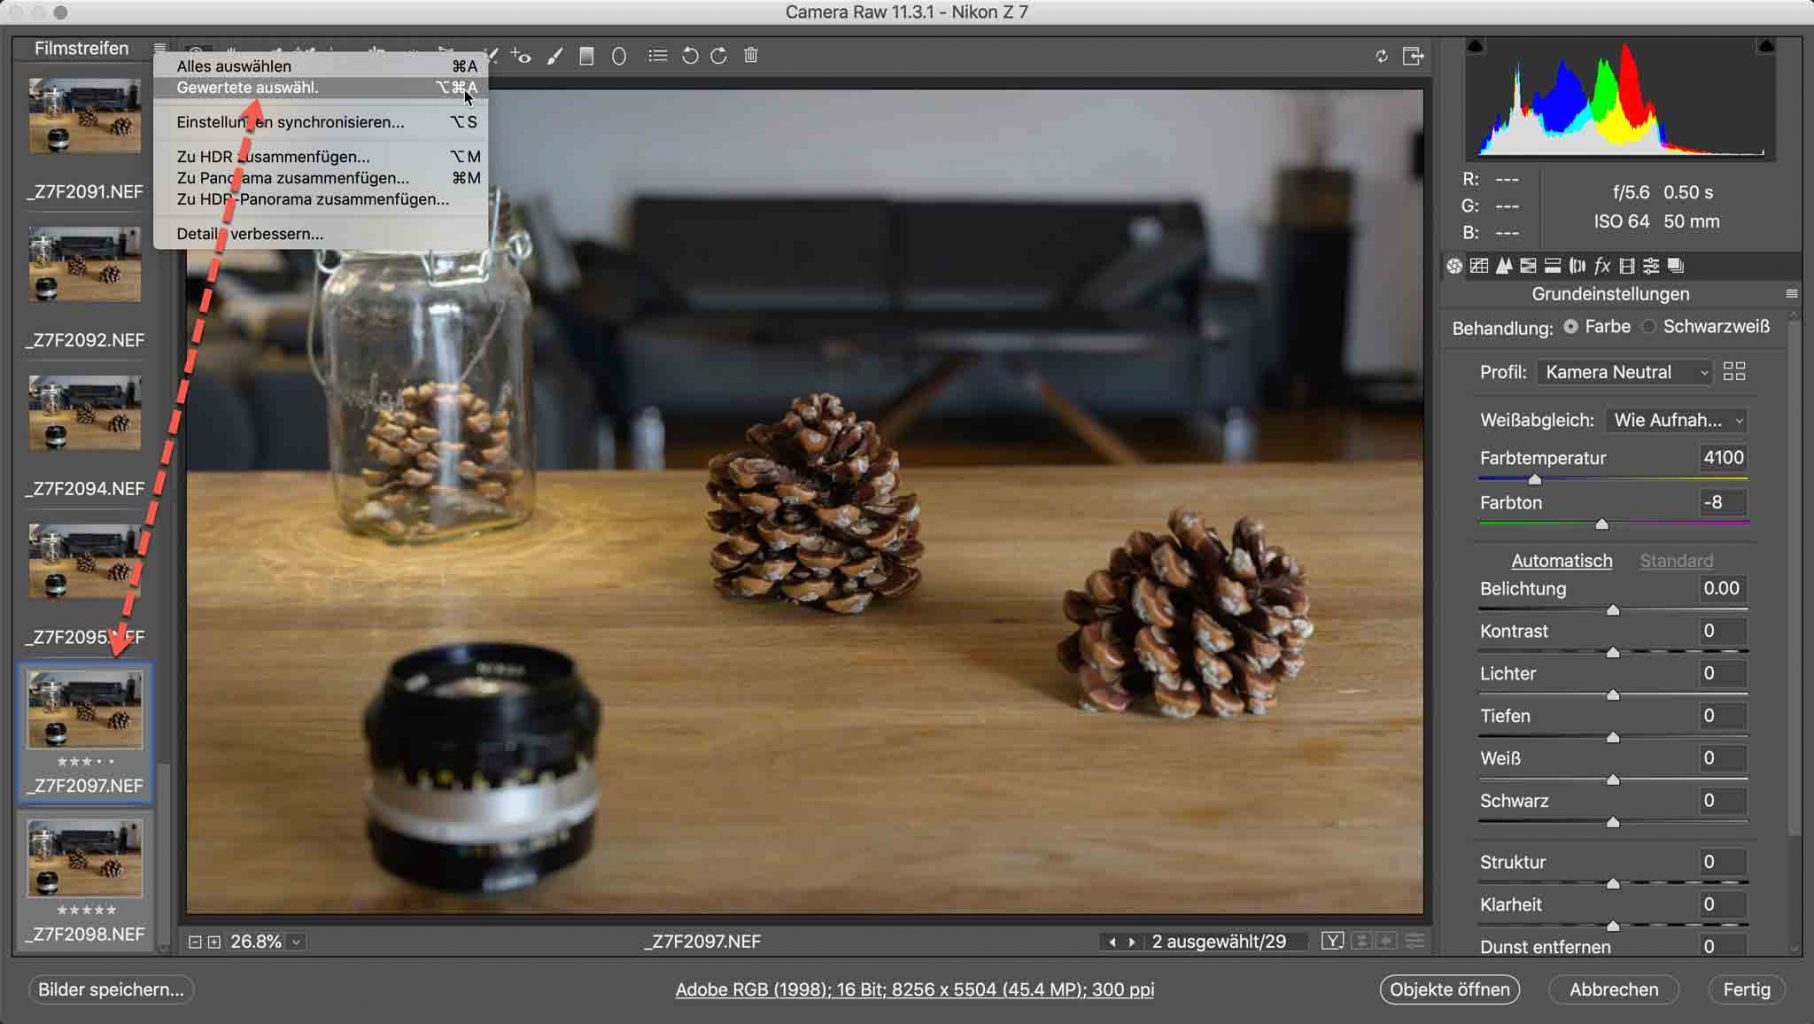
Task: Toggle shadow clipping warning in histogram
Action: (1475, 46)
